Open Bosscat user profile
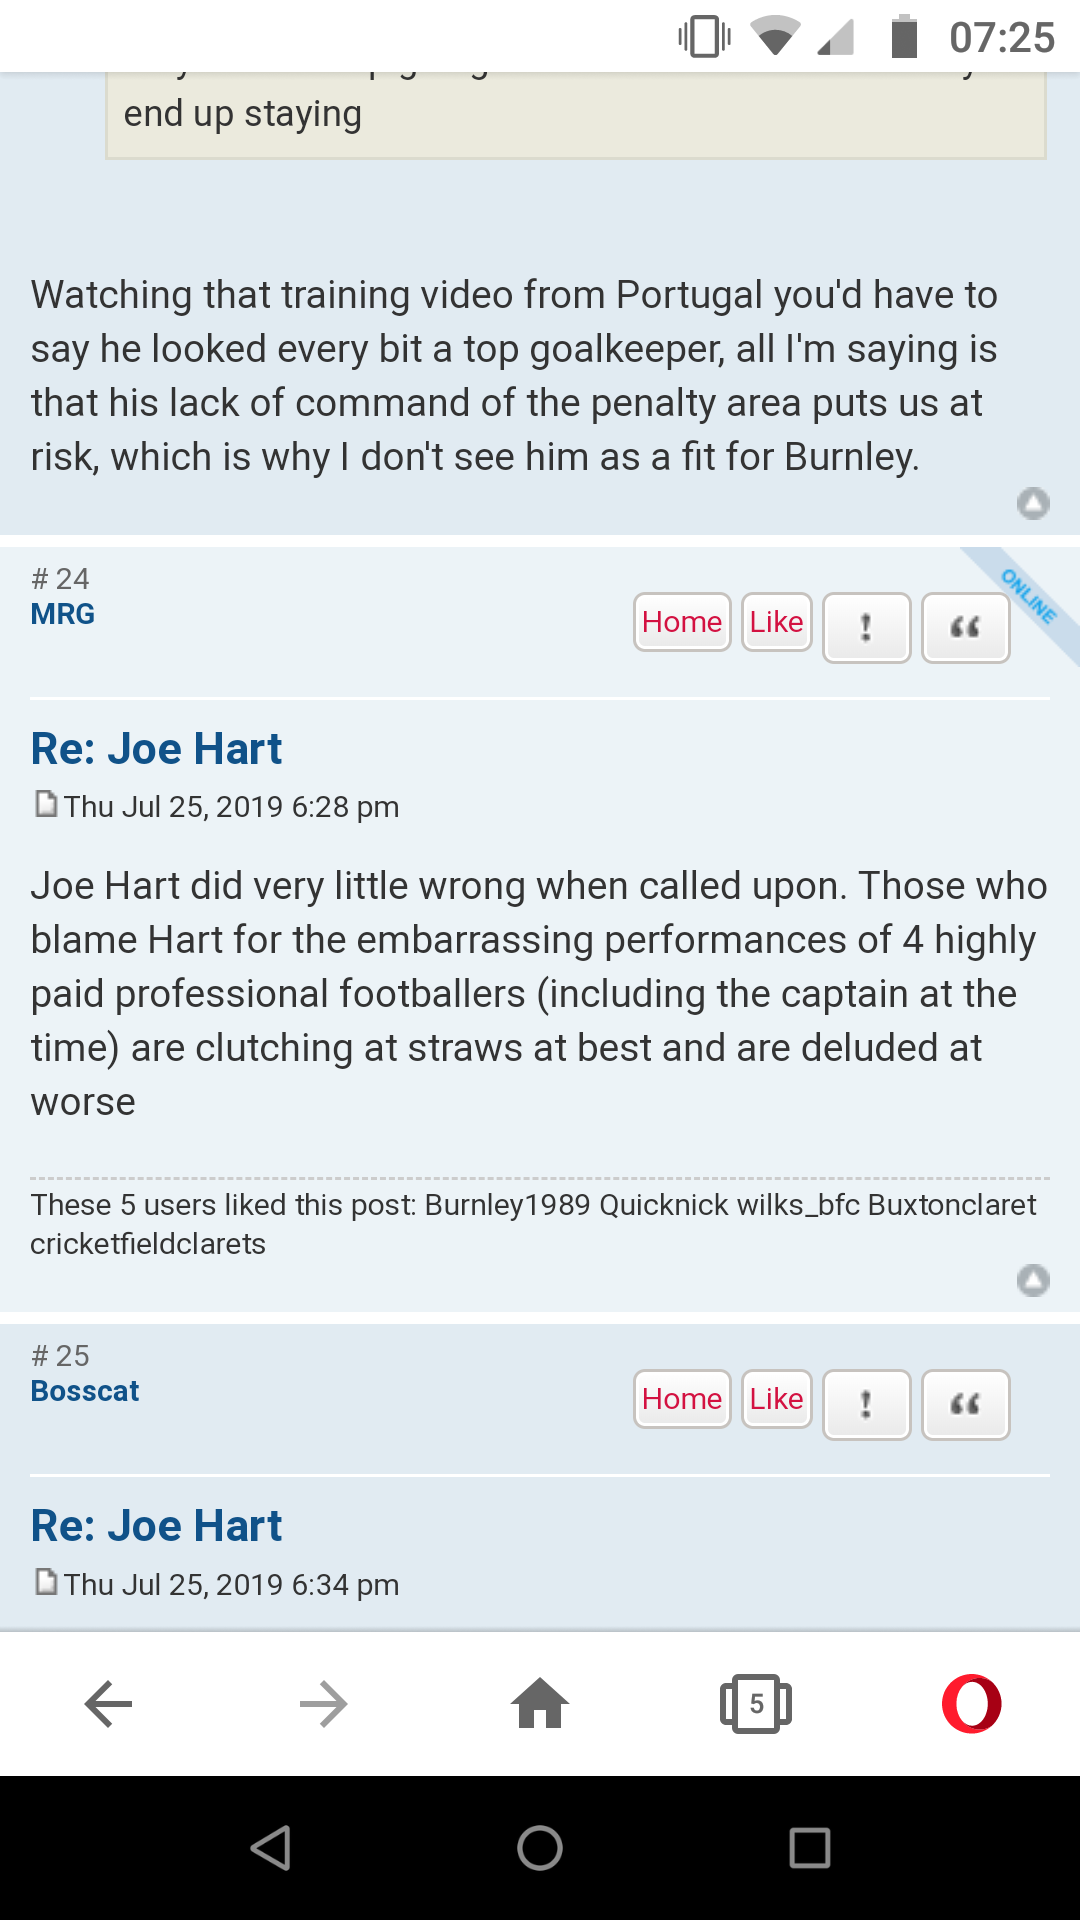Screen dimensions: 1080x1920 click(x=85, y=1391)
